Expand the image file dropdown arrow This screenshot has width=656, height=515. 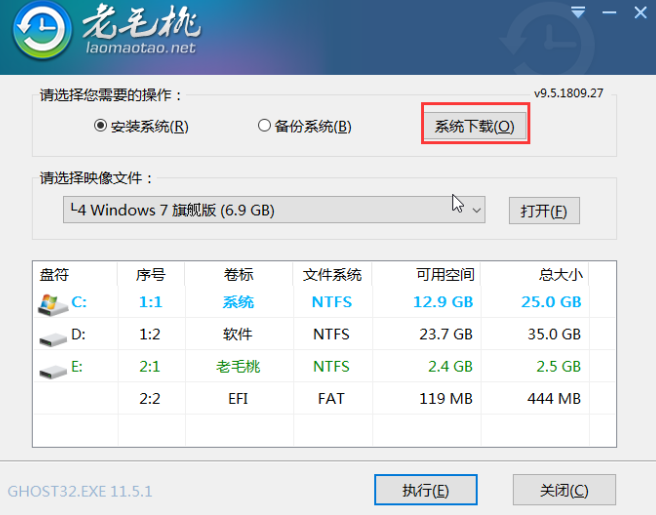point(476,211)
